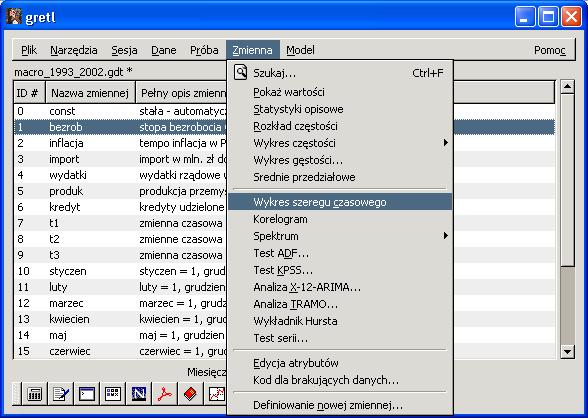Select the luty variable row
588x418 pixels.
(120, 287)
